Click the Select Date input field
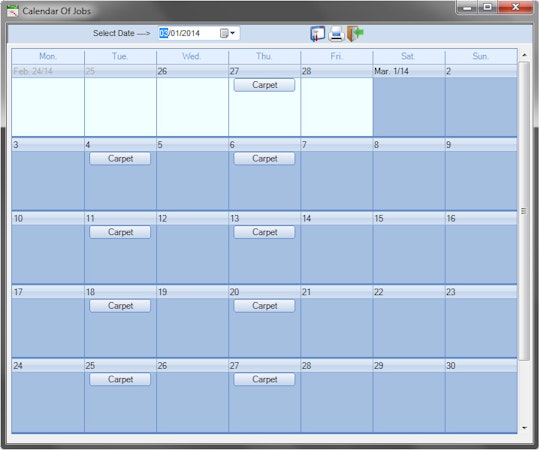Viewport: 539px width, 450px height. (199, 33)
